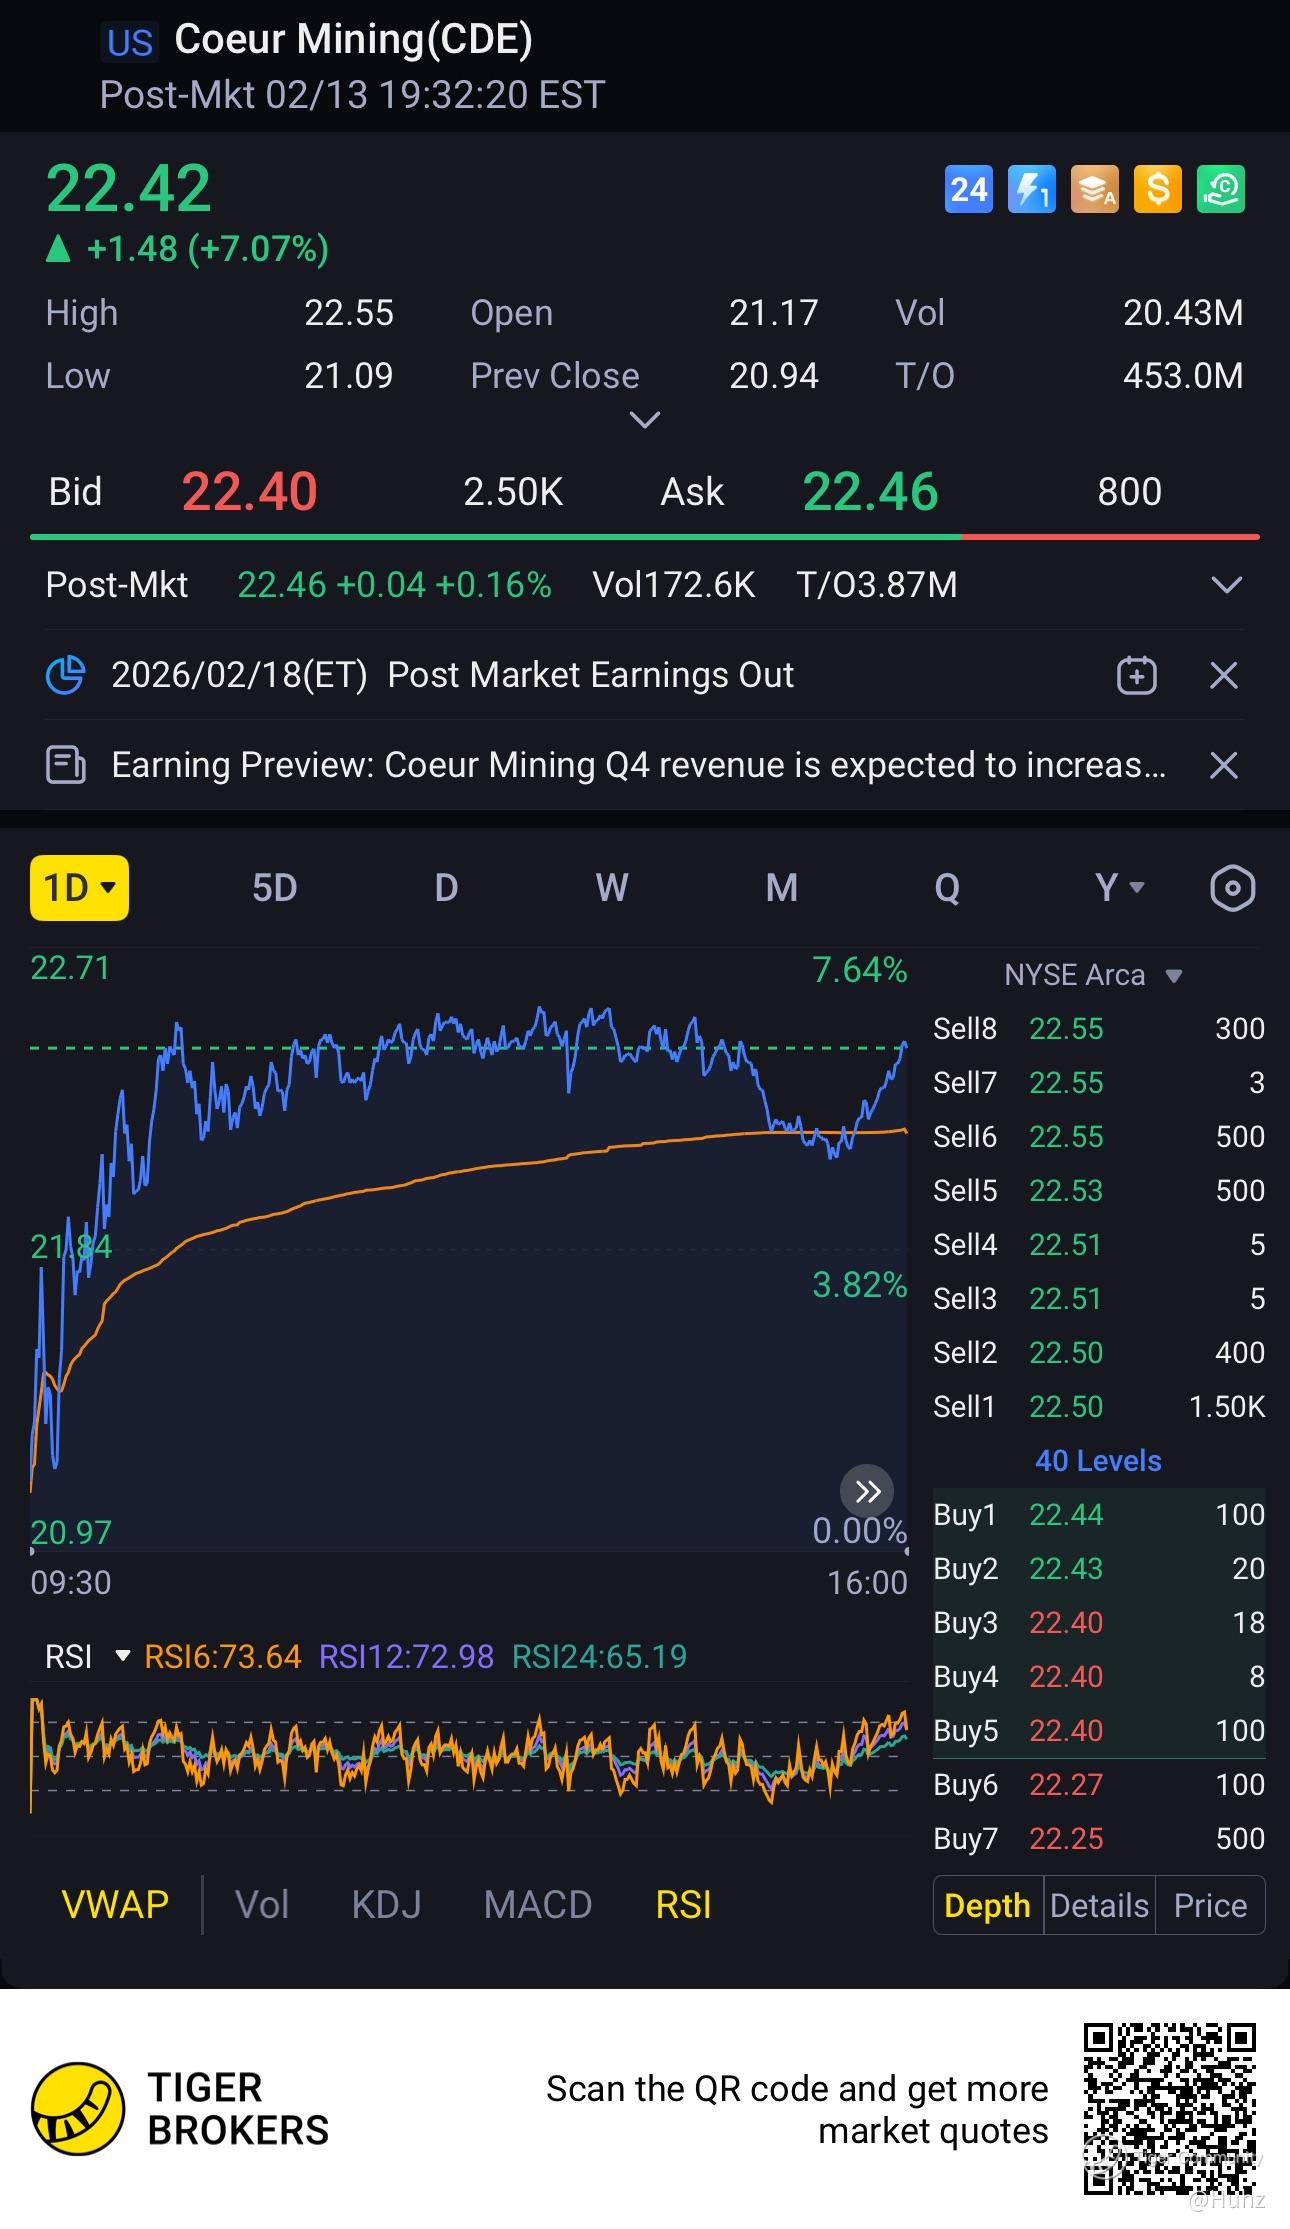Viewport: 1290px width, 2229px height.
Task: Tap the earnings pie chart icon
Action: (66, 675)
